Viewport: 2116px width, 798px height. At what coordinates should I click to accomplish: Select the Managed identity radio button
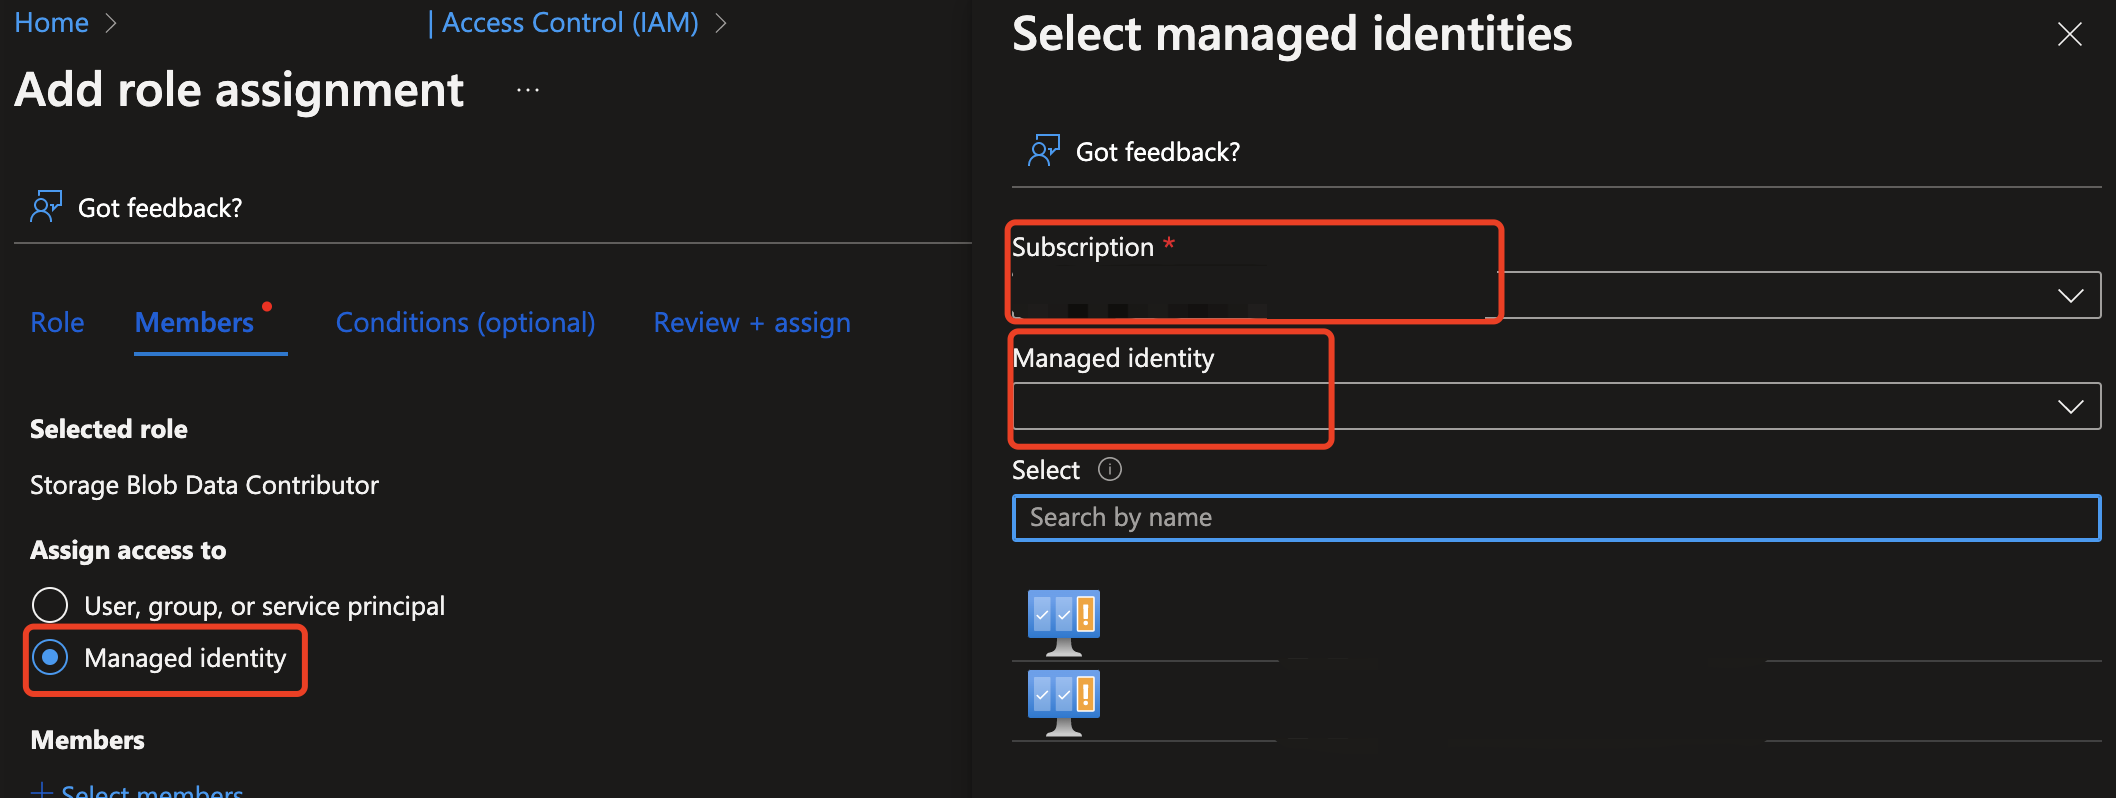[x=50, y=657]
